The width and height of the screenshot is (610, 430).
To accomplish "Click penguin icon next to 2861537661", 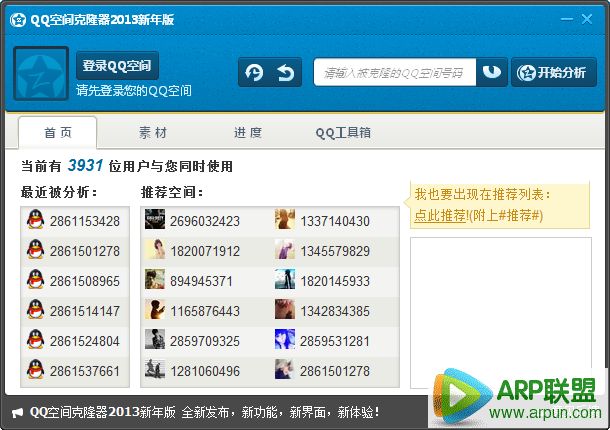I will point(35,369).
